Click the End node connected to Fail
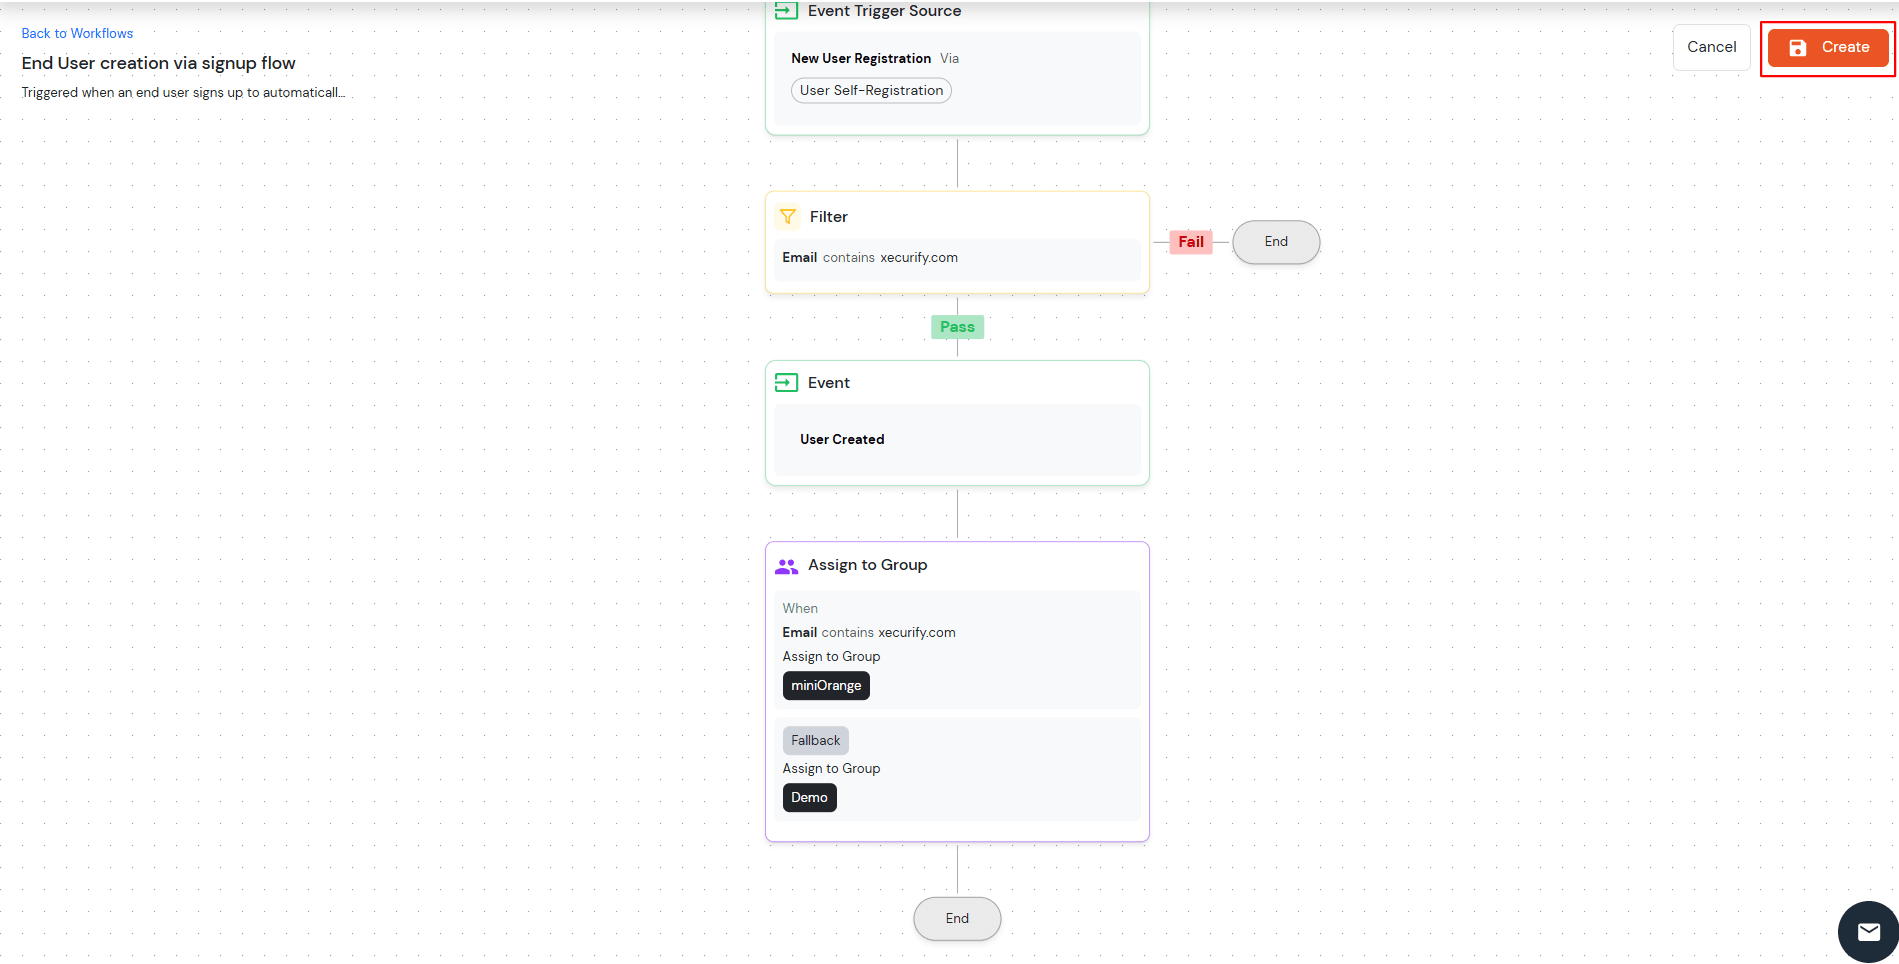 click(1275, 242)
